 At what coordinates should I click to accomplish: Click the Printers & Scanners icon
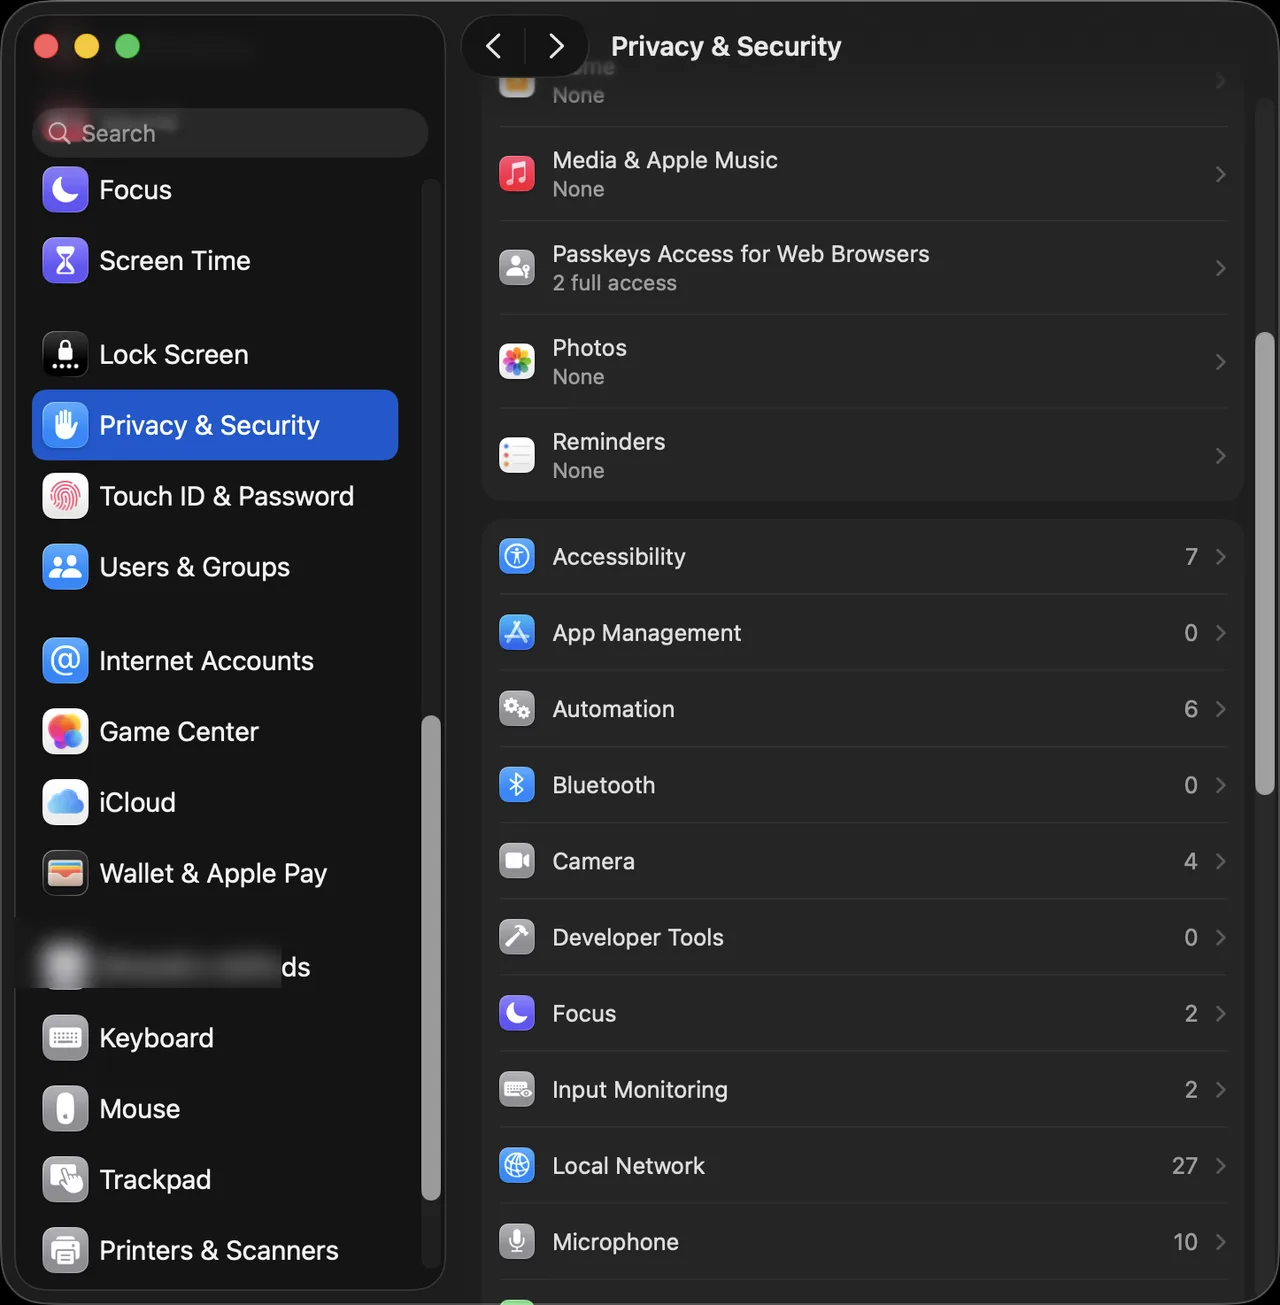[65, 1251]
